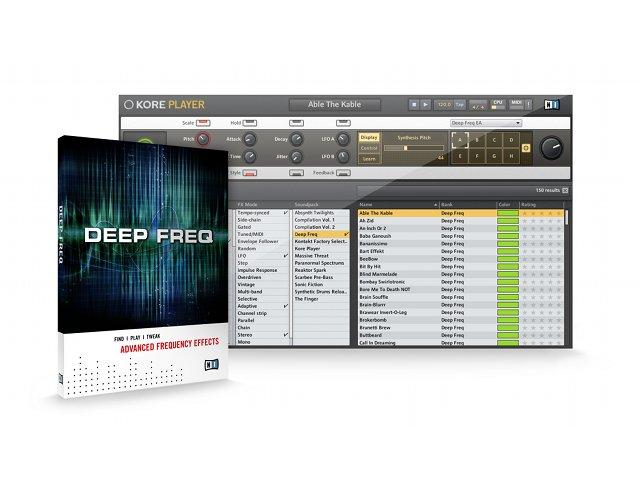Select morph pad A
Viewport: 640px width, 480px height.
coord(460,140)
